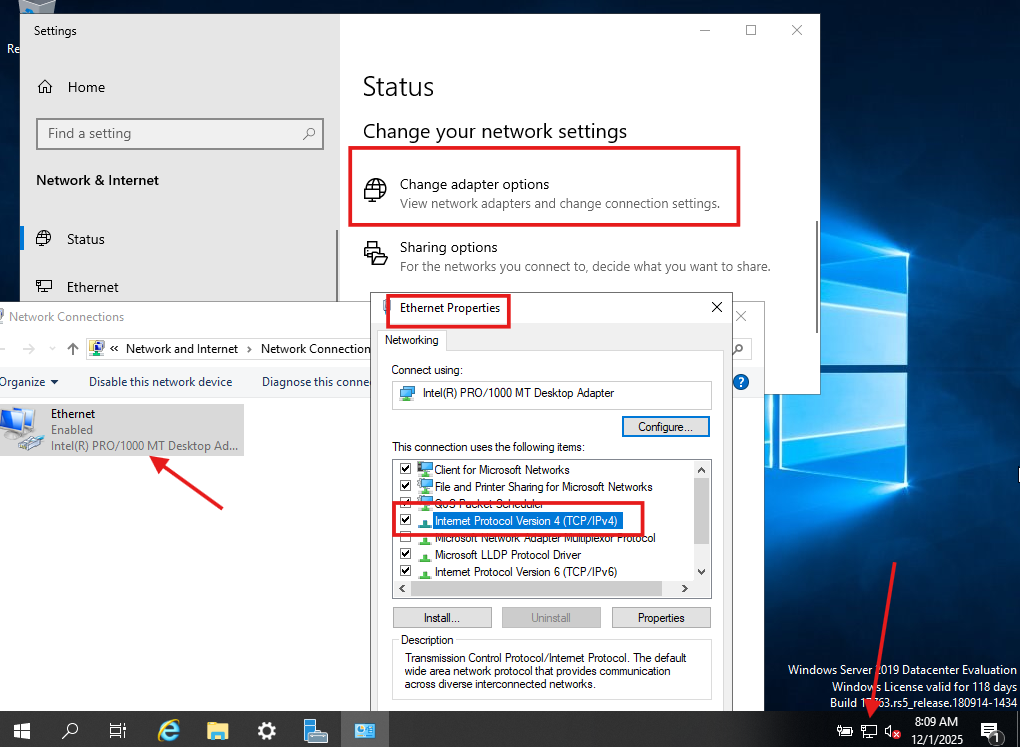This screenshot has height=747, width=1020.
Task: Open File Explorer from the taskbar
Action: (x=218, y=730)
